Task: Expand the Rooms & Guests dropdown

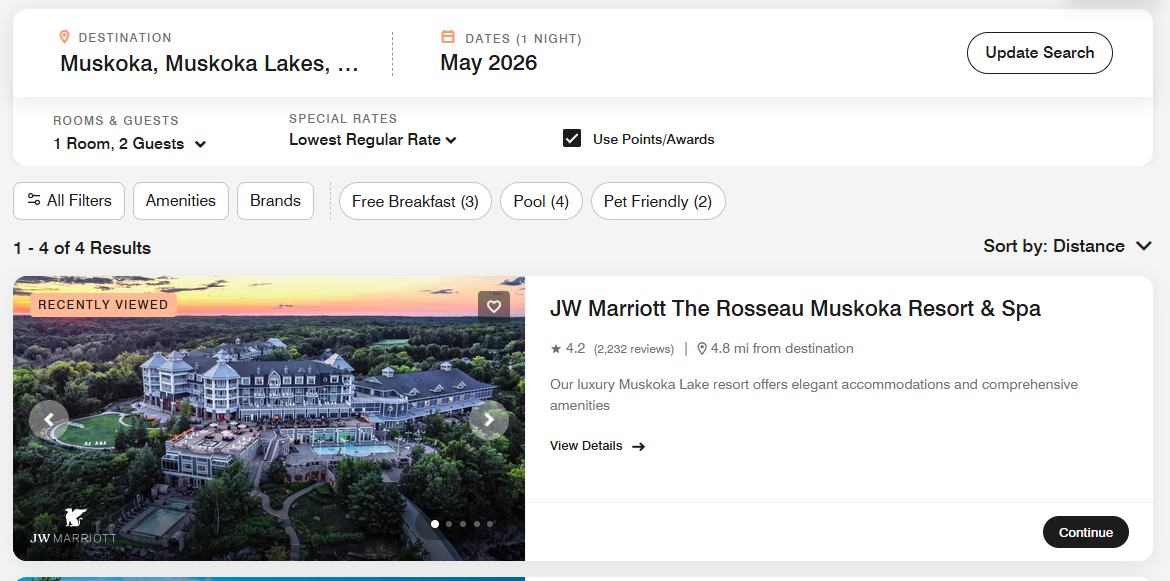Action: (130, 144)
